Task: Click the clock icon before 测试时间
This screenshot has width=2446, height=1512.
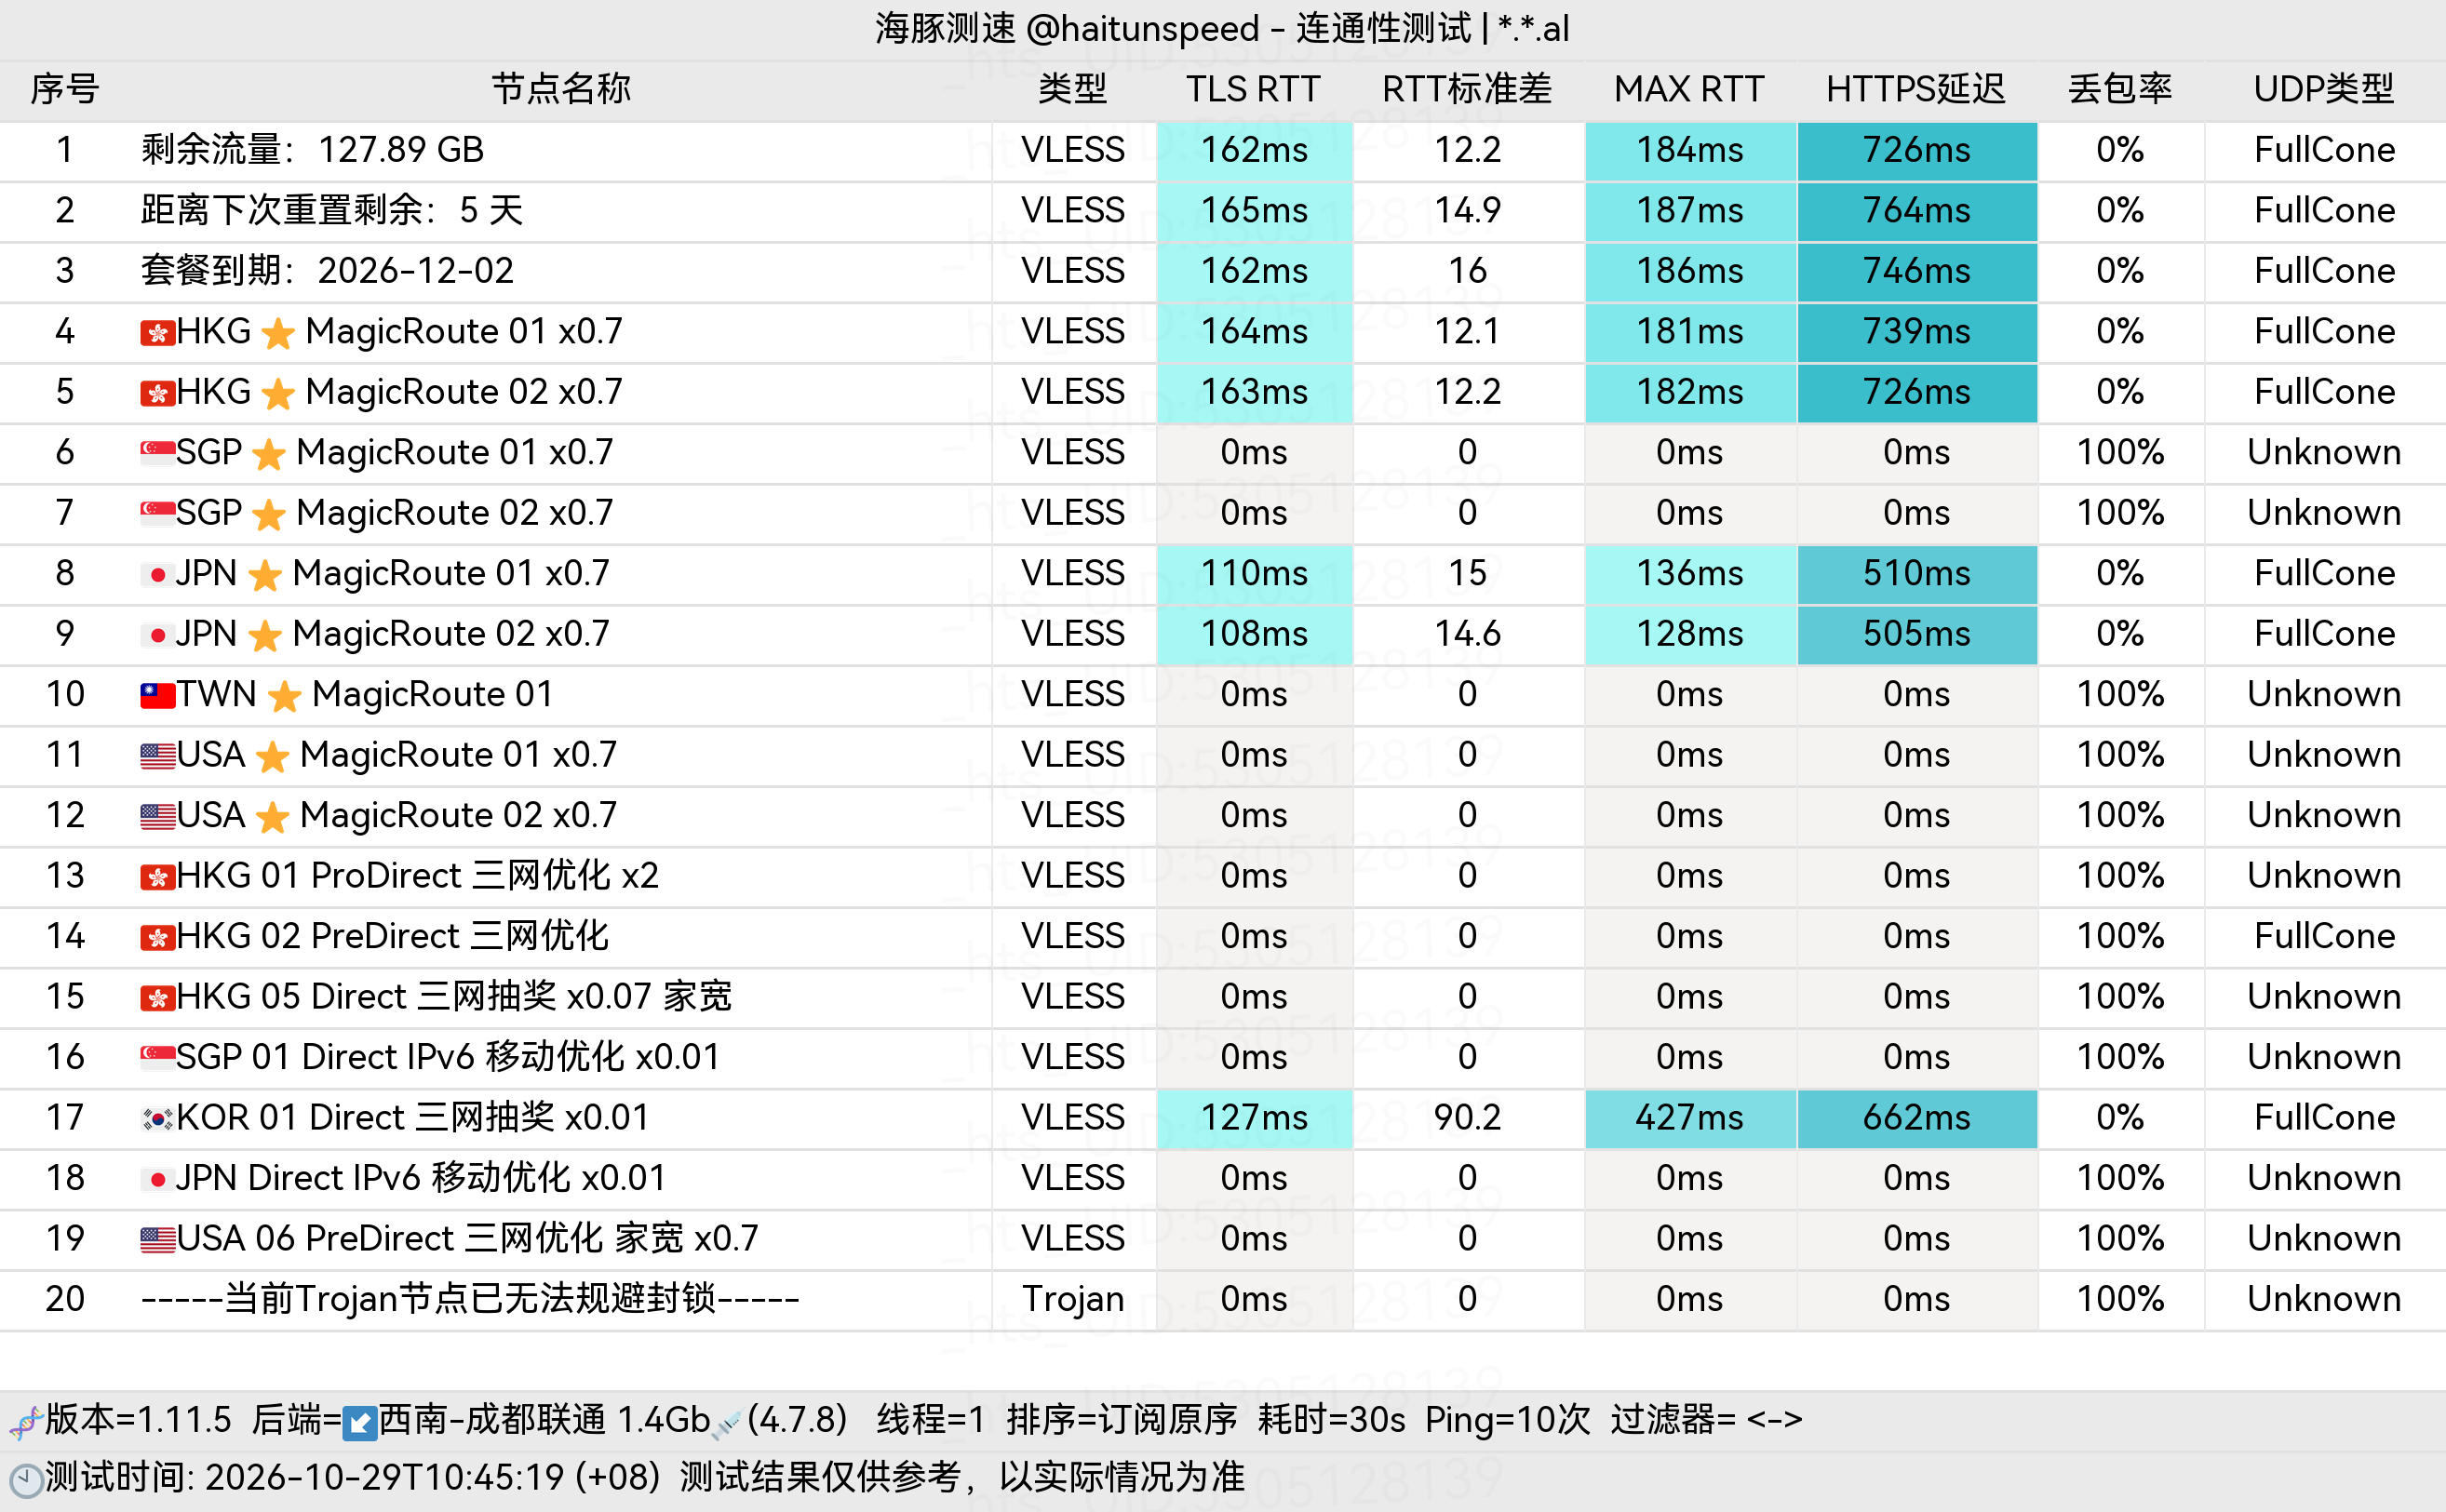Action: coord(26,1480)
